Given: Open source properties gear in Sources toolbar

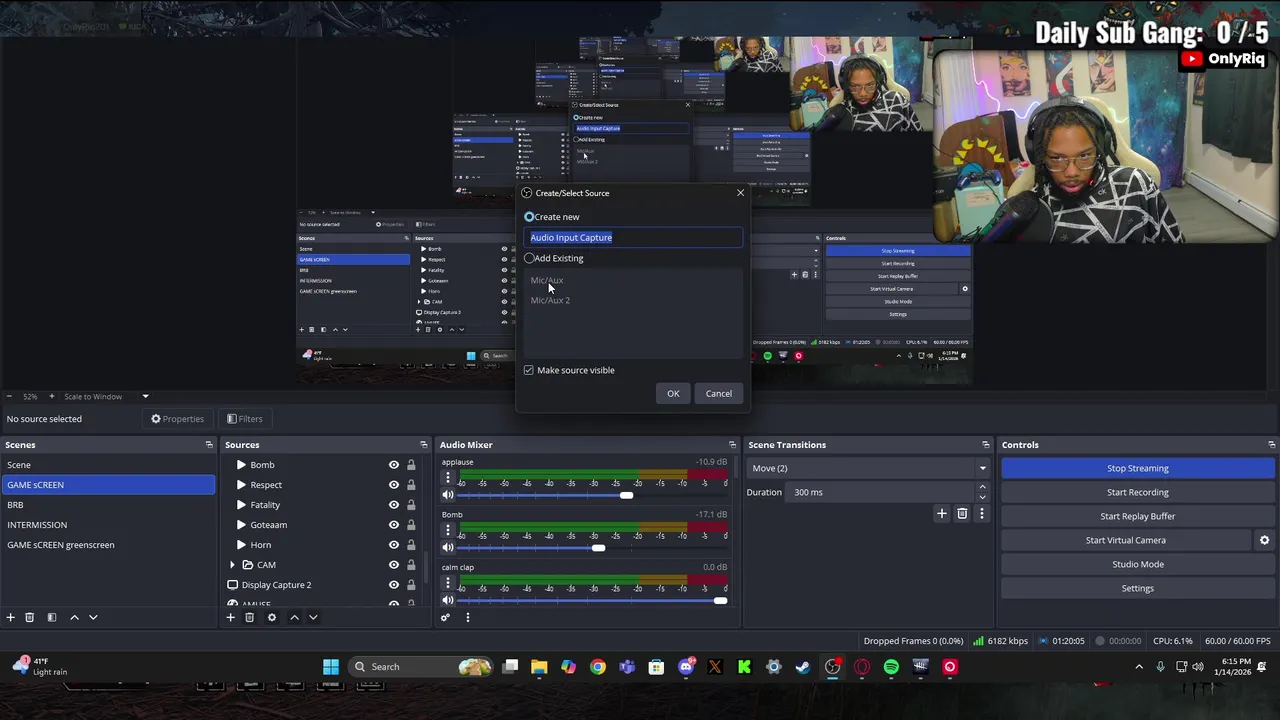Looking at the screenshot, I should [x=271, y=617].
